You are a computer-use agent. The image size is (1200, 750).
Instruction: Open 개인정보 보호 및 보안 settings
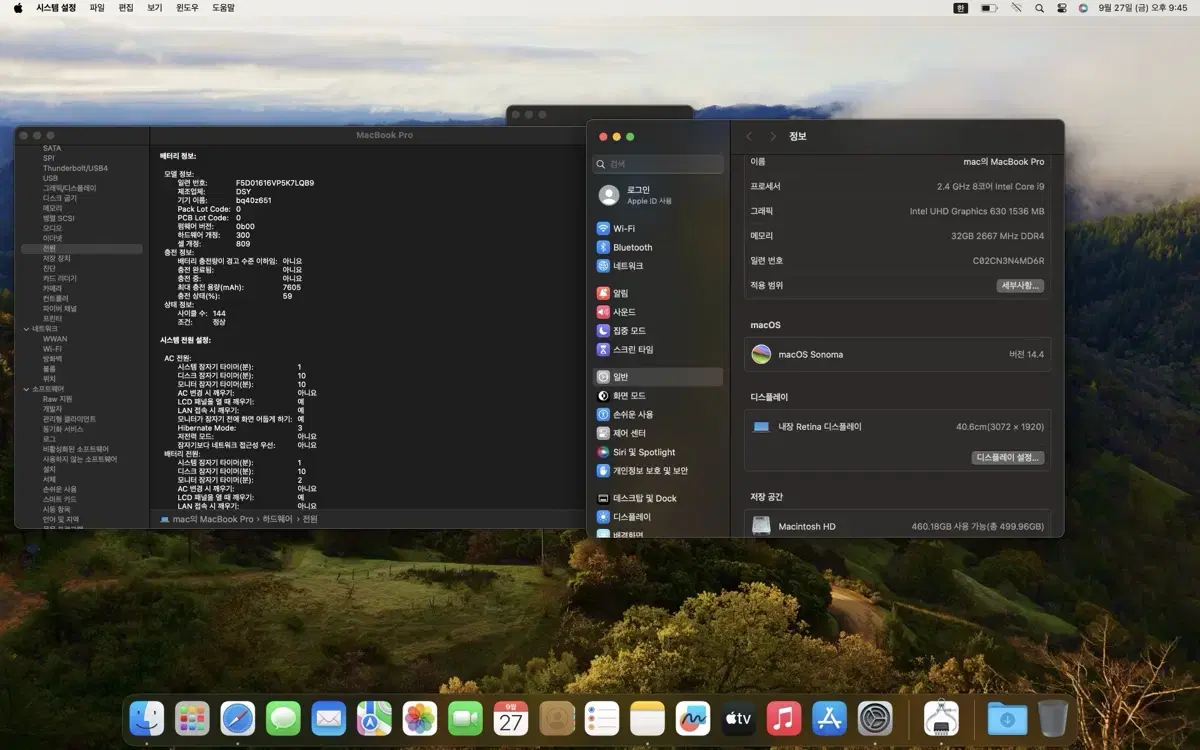[x=659, y=471]
